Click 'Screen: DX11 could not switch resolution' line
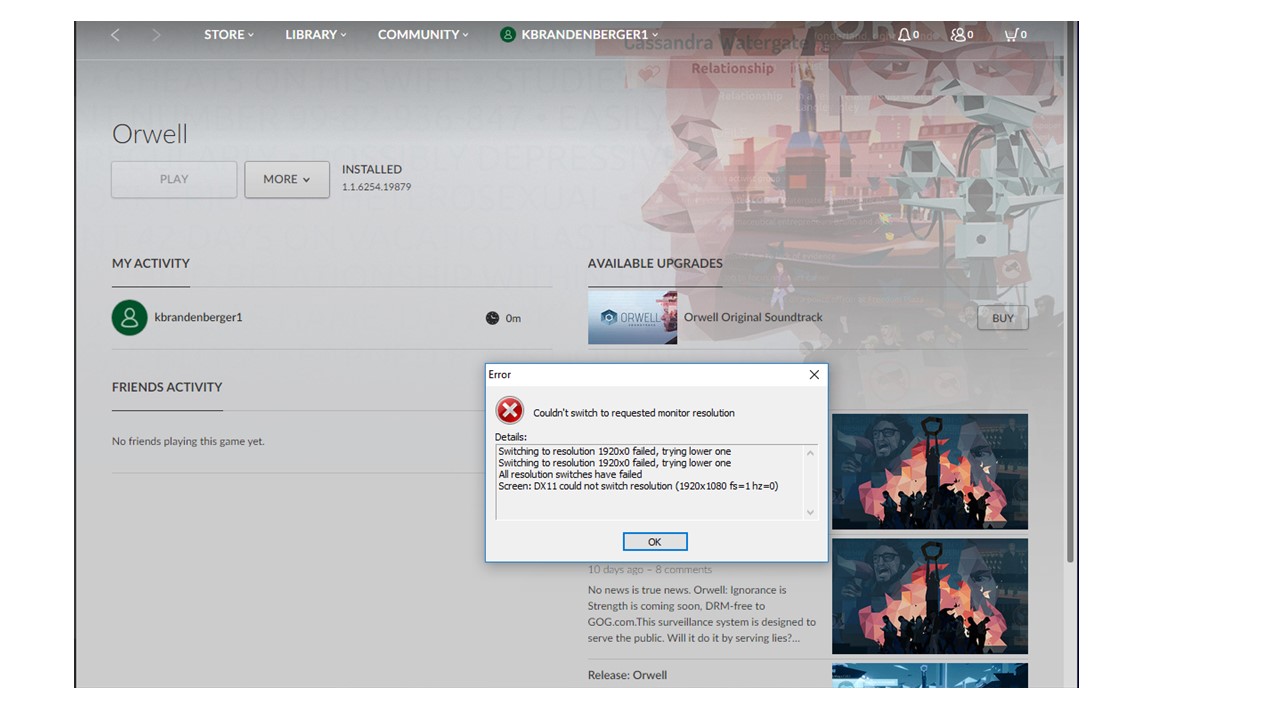Viewport: 1280px width, 720px height. point(638,486)
